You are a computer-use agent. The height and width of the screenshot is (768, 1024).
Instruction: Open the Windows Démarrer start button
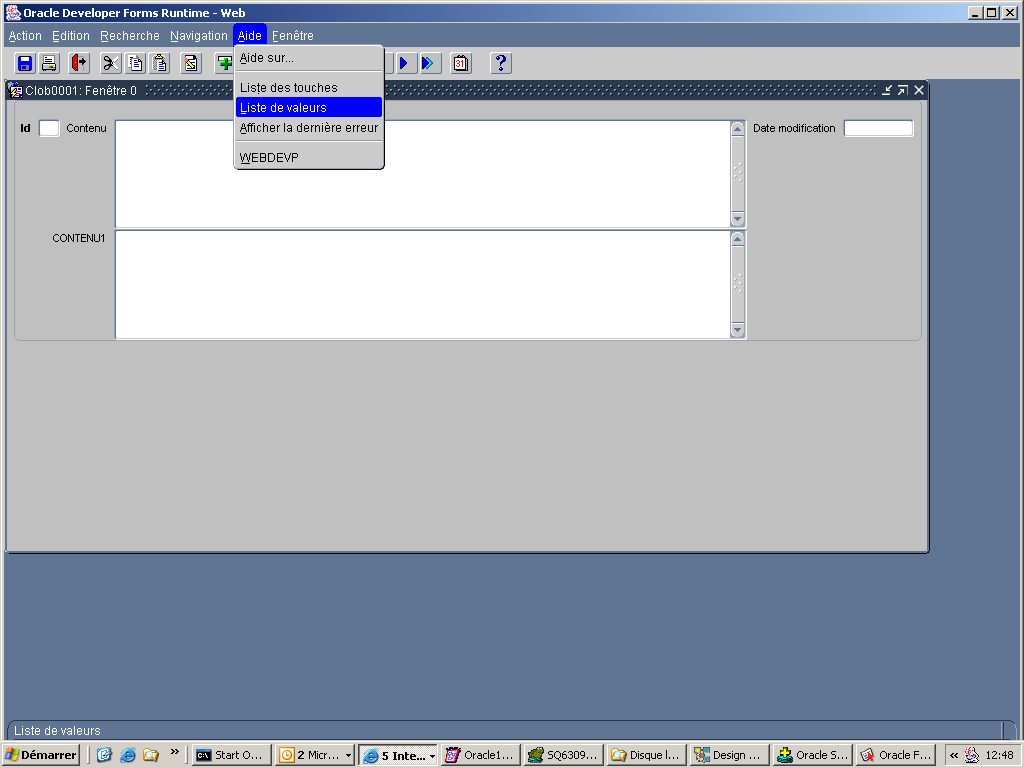click(41, 755)
